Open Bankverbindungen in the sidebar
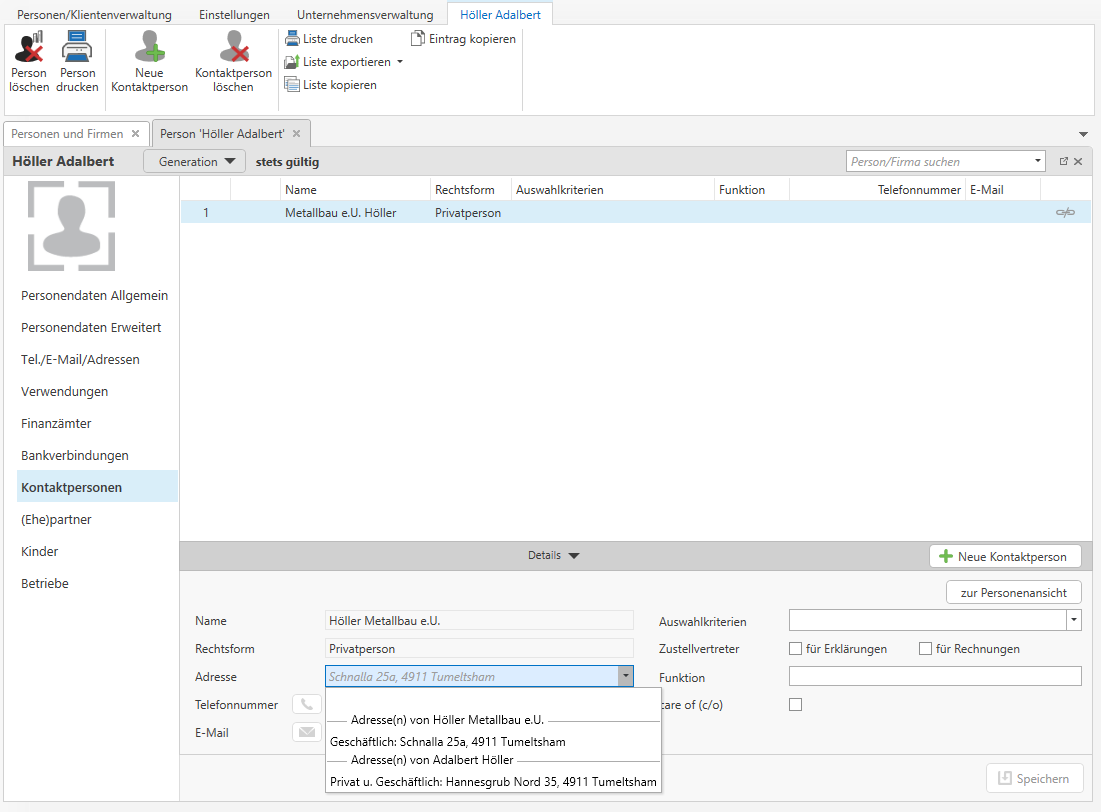Image resolution: width=1101 pixels, height=812 pixels. pyautogui.click(x=75, y=456)
